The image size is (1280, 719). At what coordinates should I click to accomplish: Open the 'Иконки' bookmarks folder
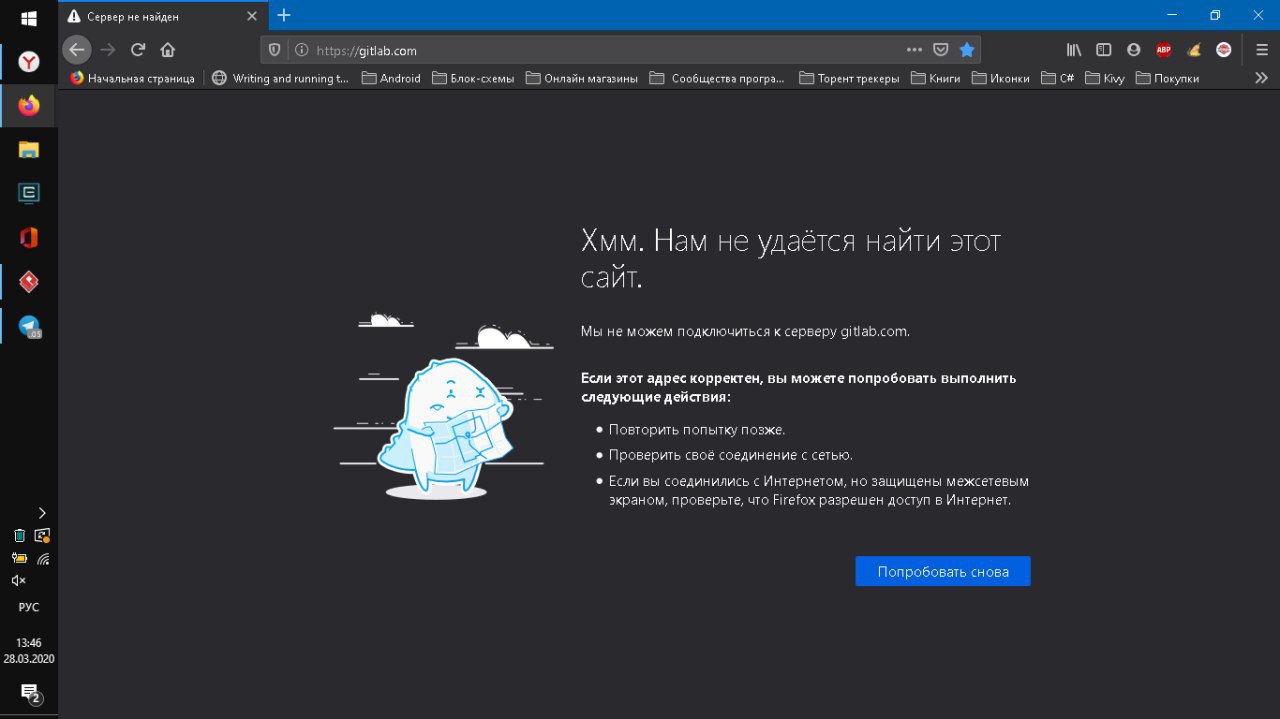[x=1000, y=78]
